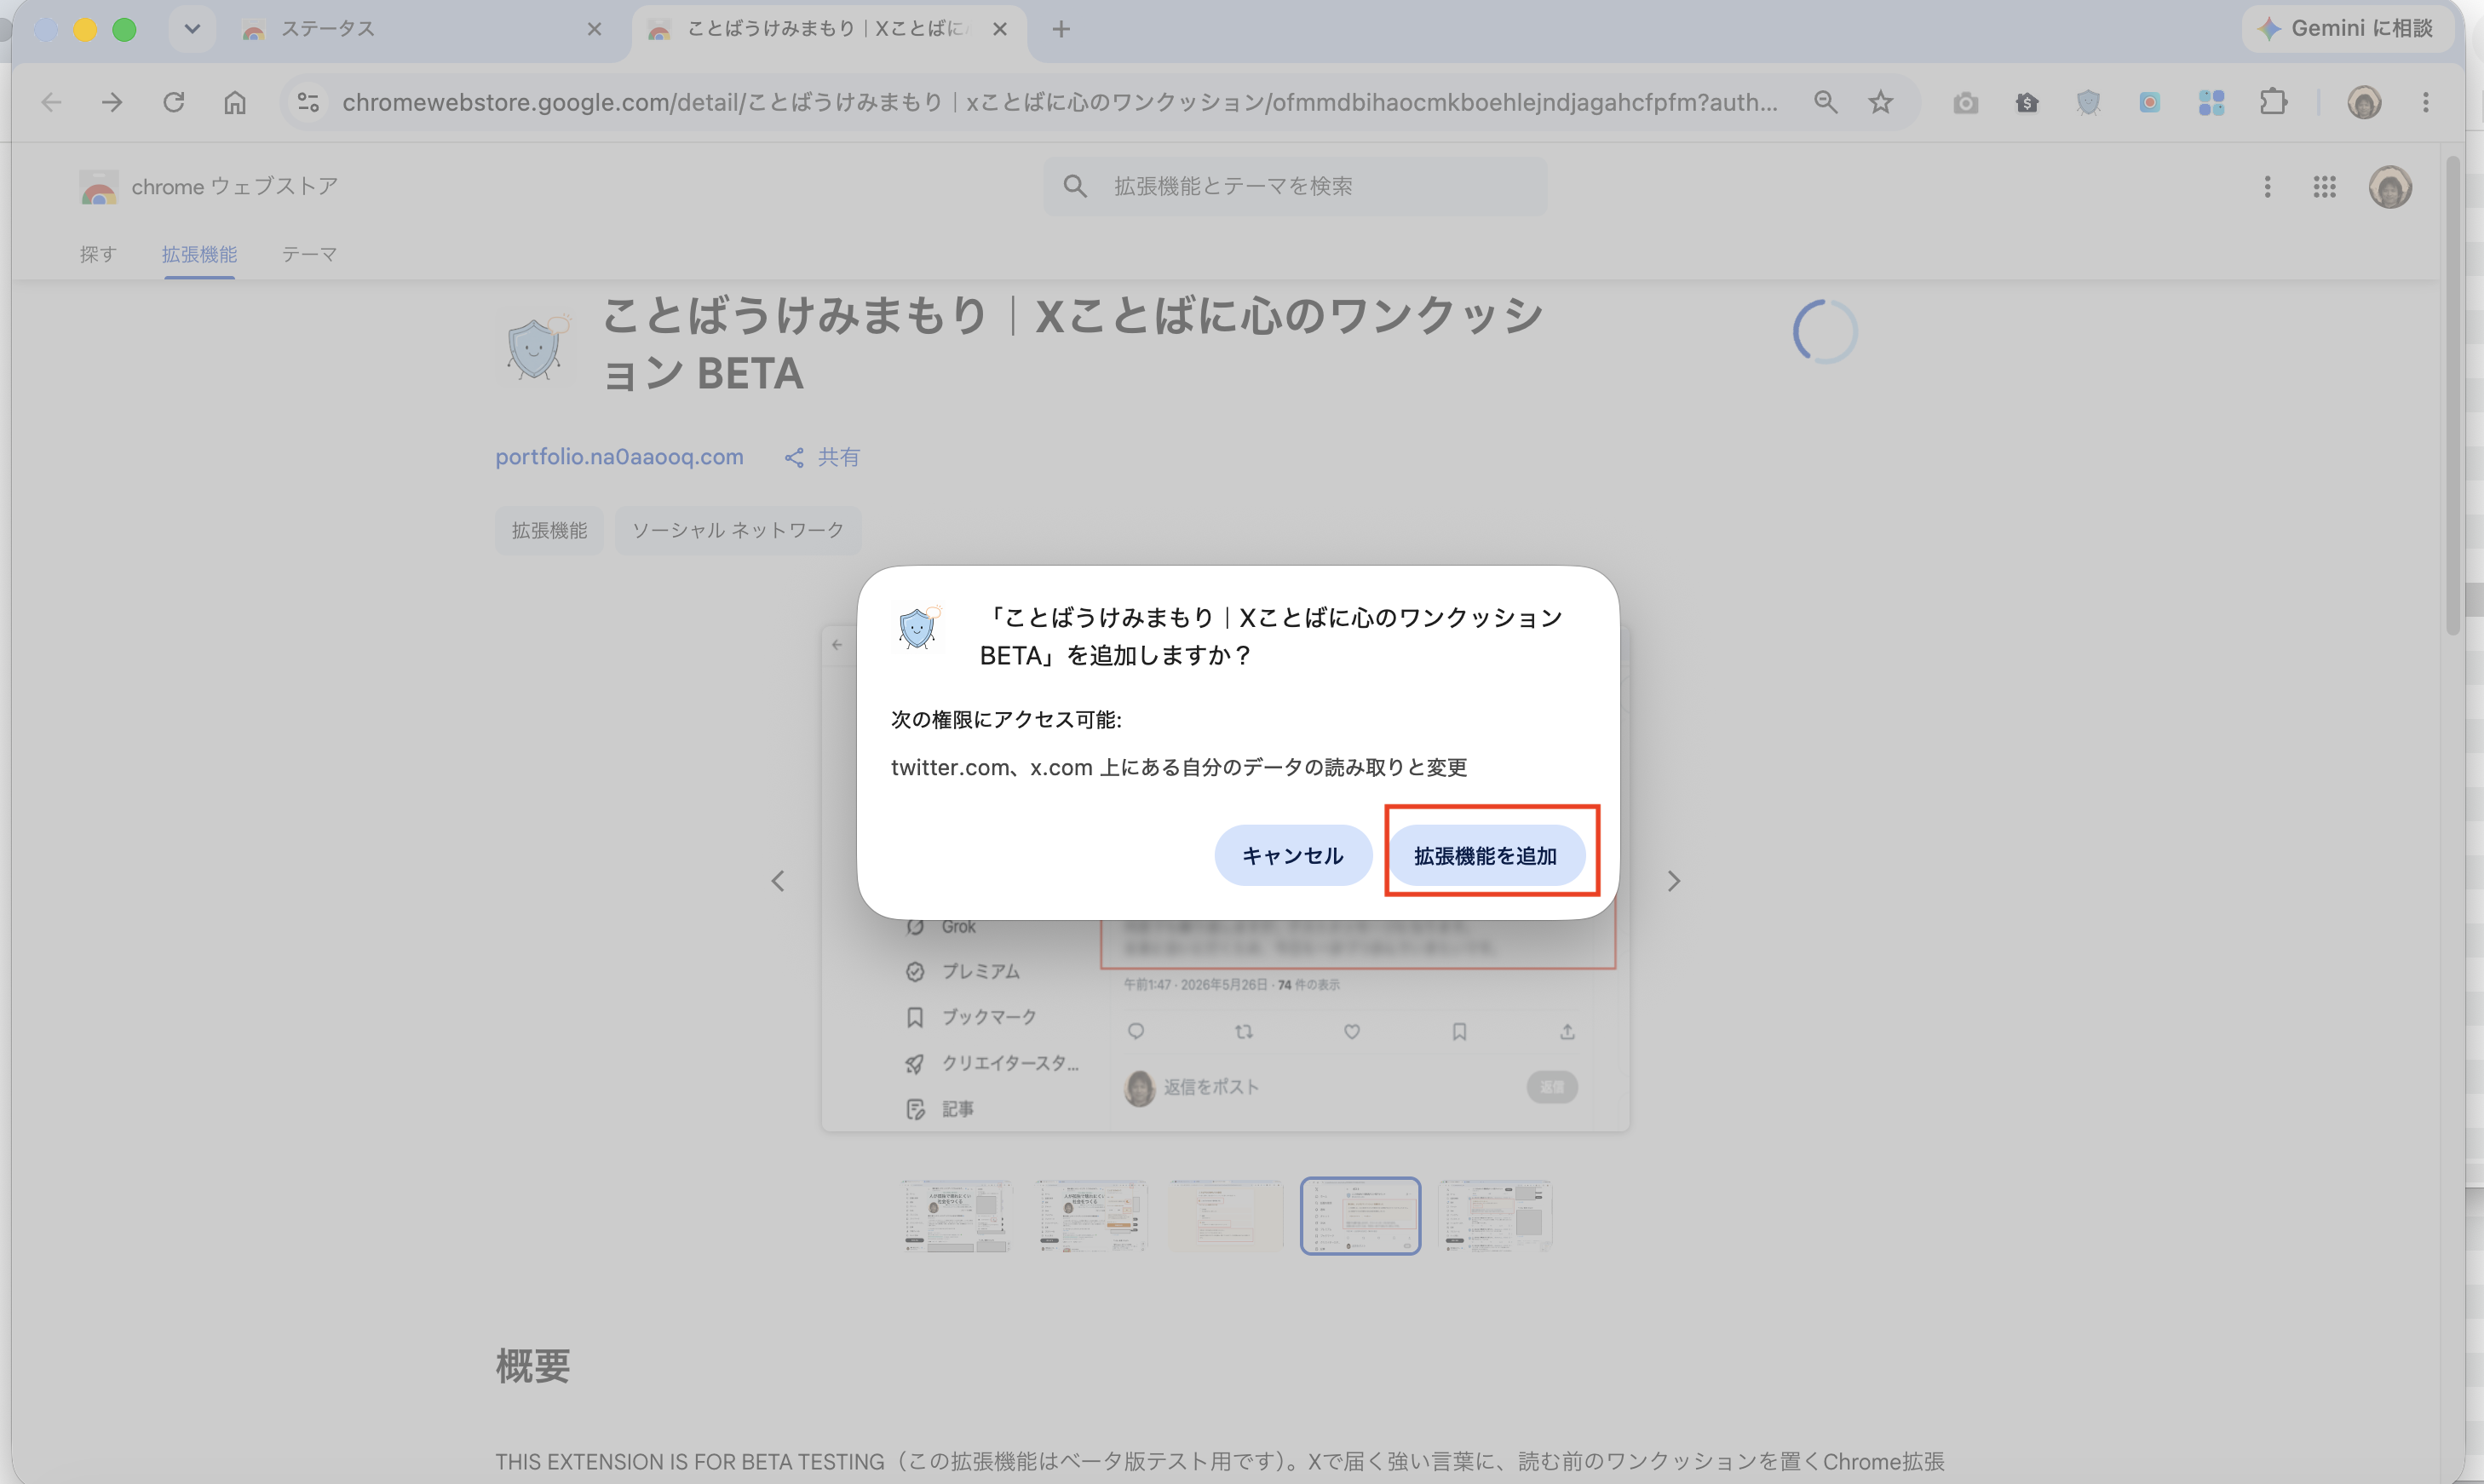Select the highlighted fourth screenshot thumbnail
2484x1484 pixels.
(1360, 1216)
